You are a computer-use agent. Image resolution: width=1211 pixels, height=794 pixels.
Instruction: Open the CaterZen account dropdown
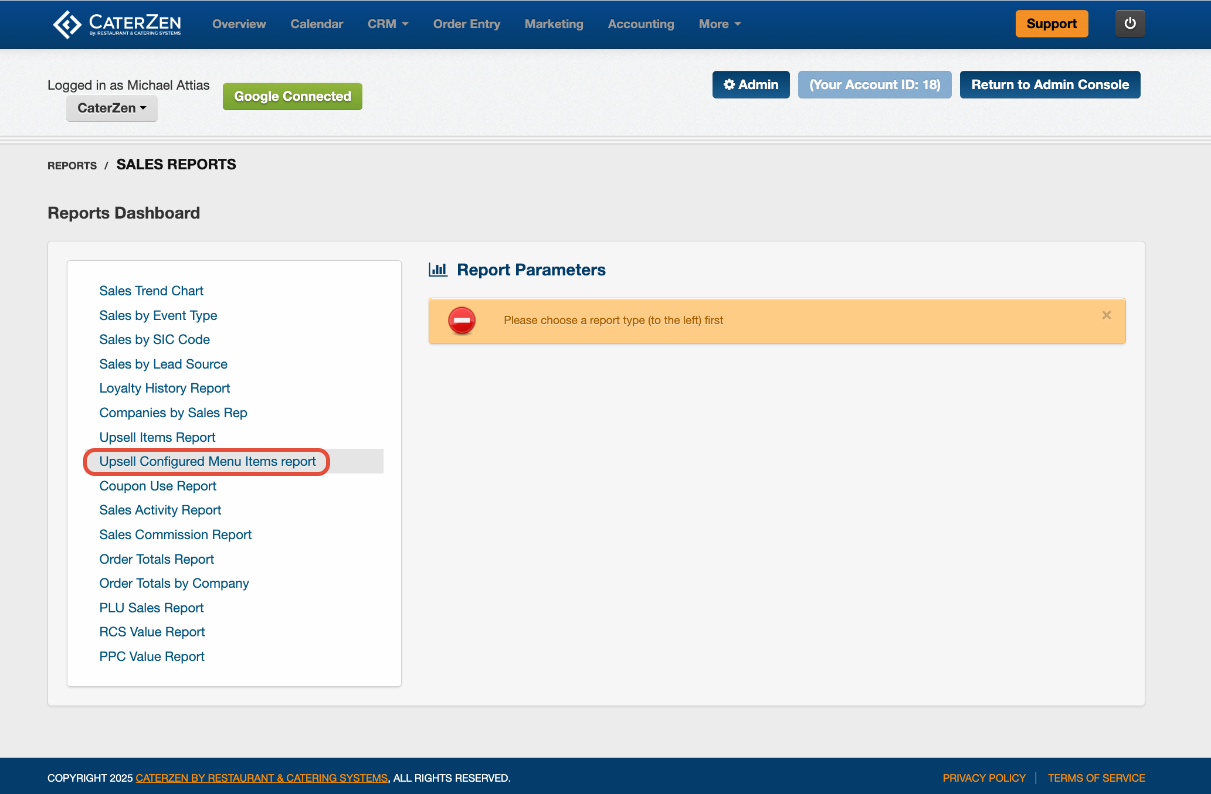(x=112, y=108)
